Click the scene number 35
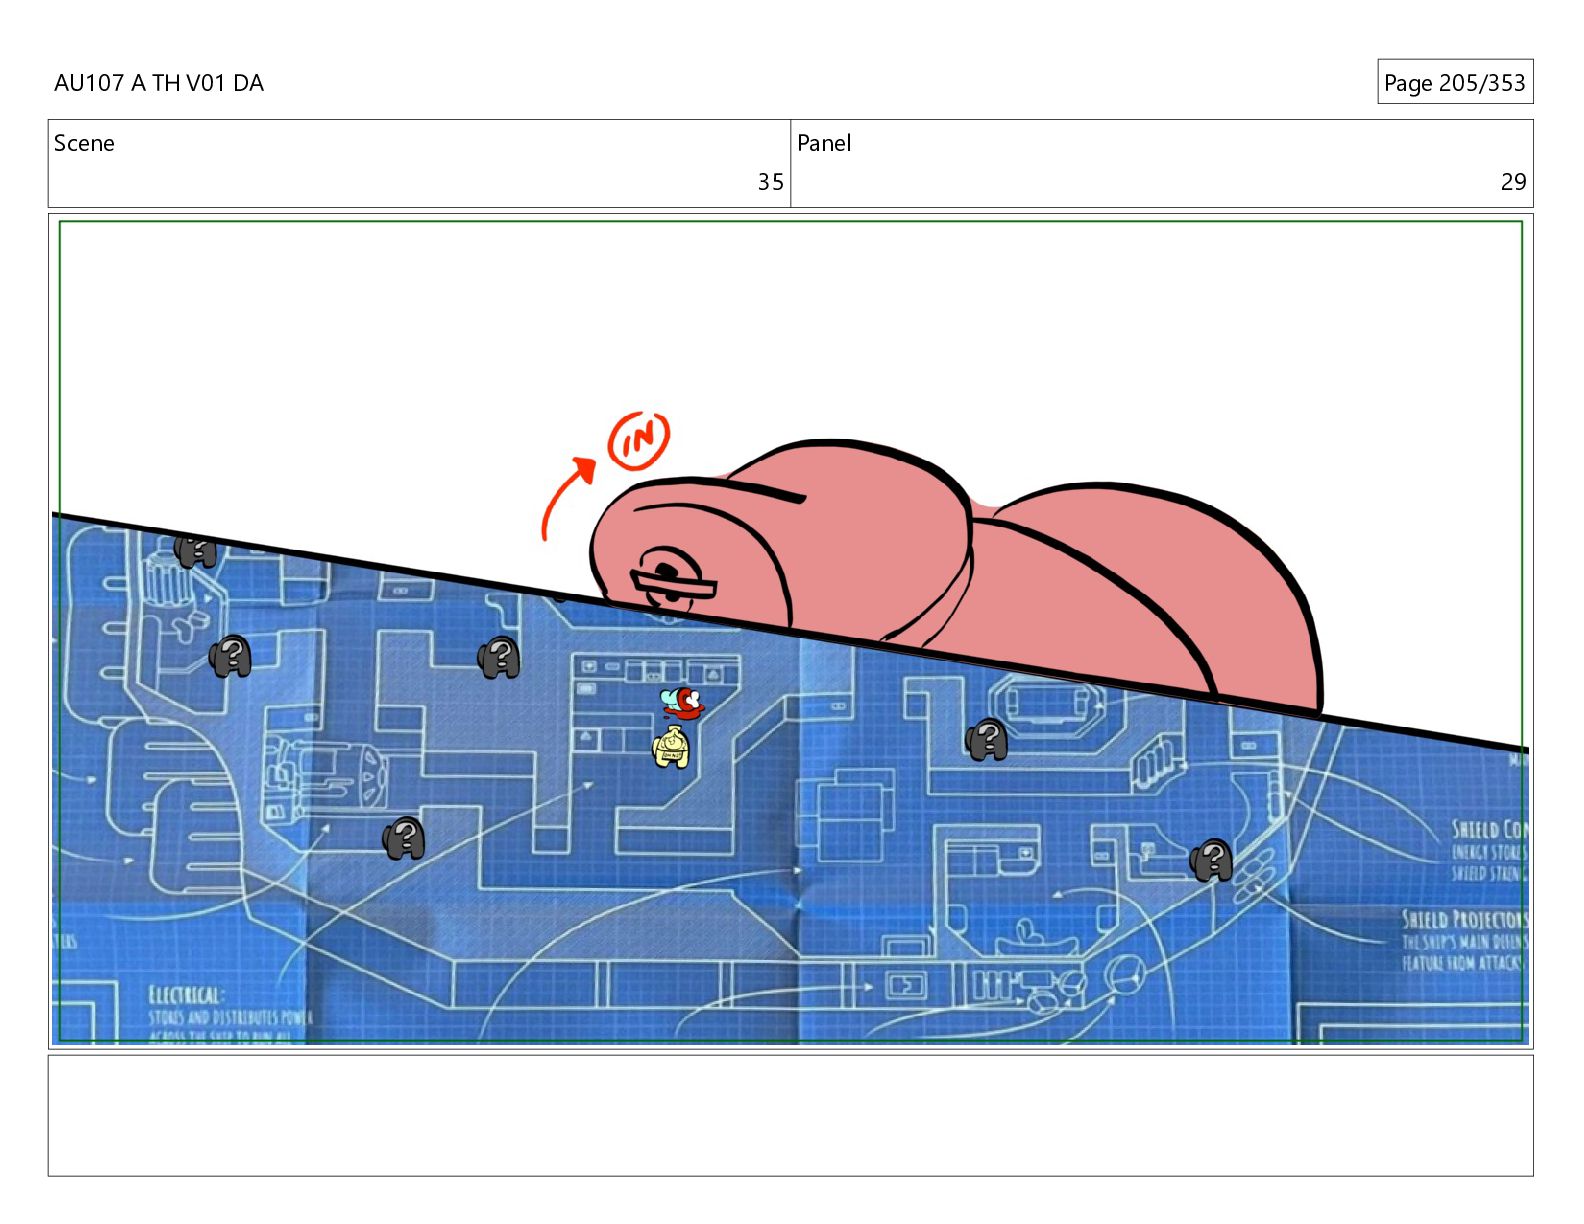This screenshot has width=1584, height=1224. tap(770, 182)
